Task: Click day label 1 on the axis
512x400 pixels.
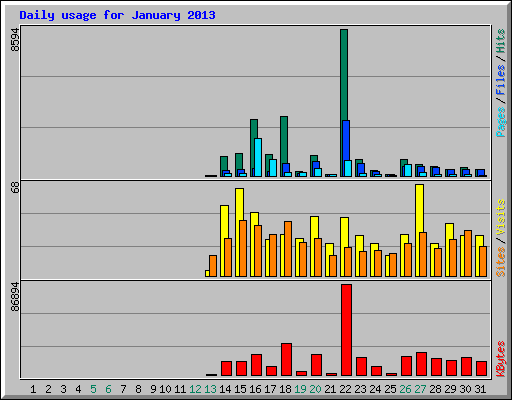Action: [33, 389]
